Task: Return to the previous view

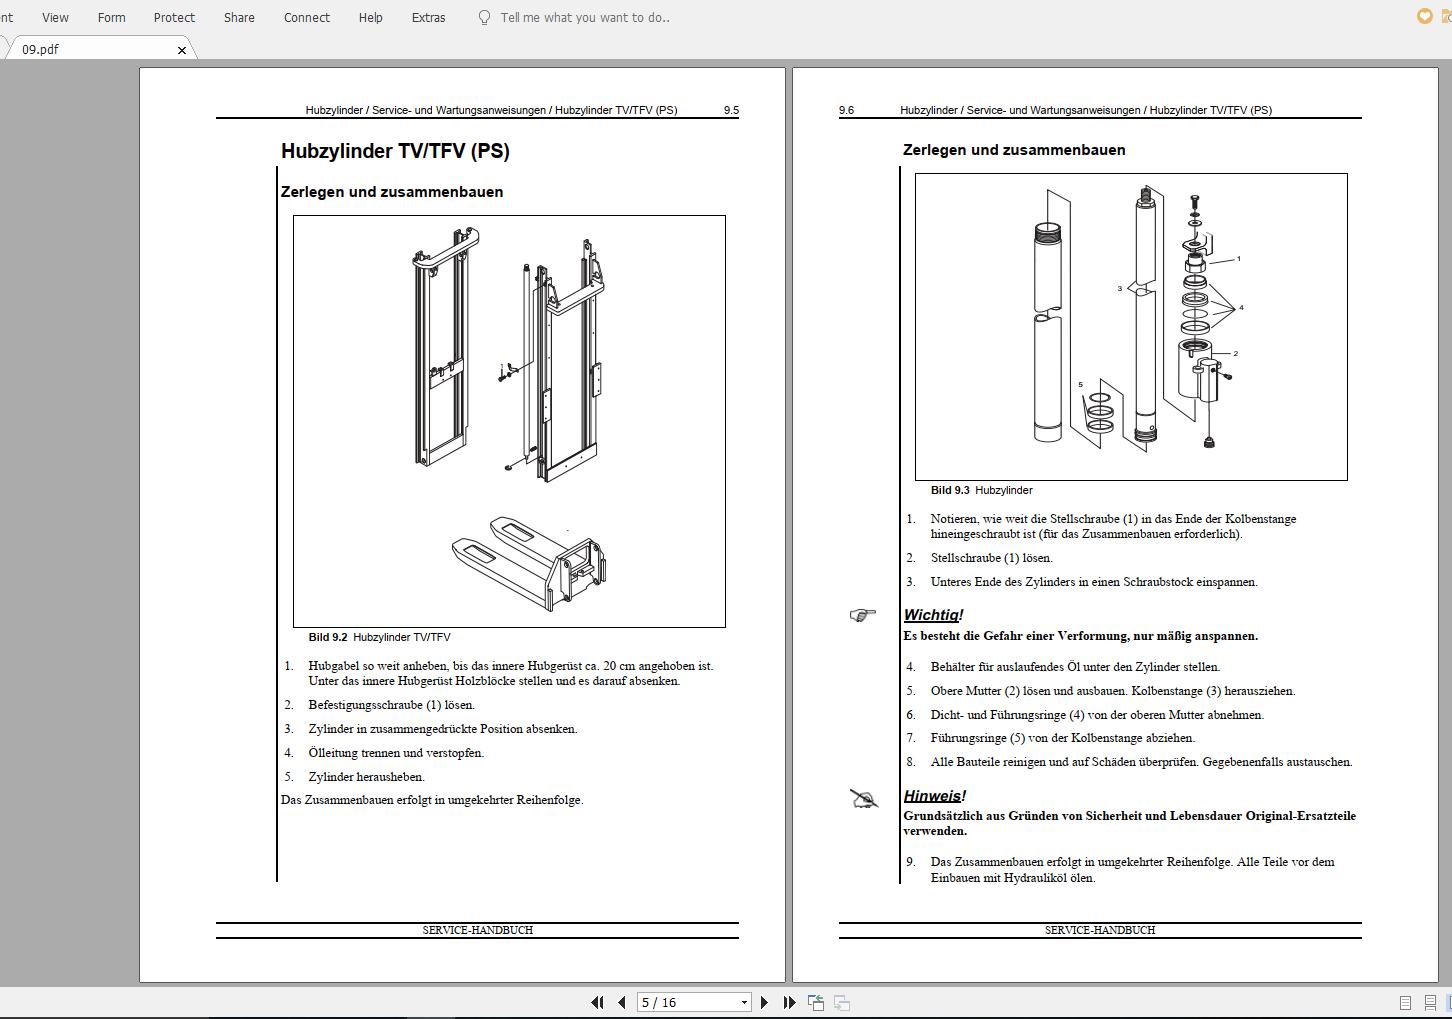Action: point(816,1002)
